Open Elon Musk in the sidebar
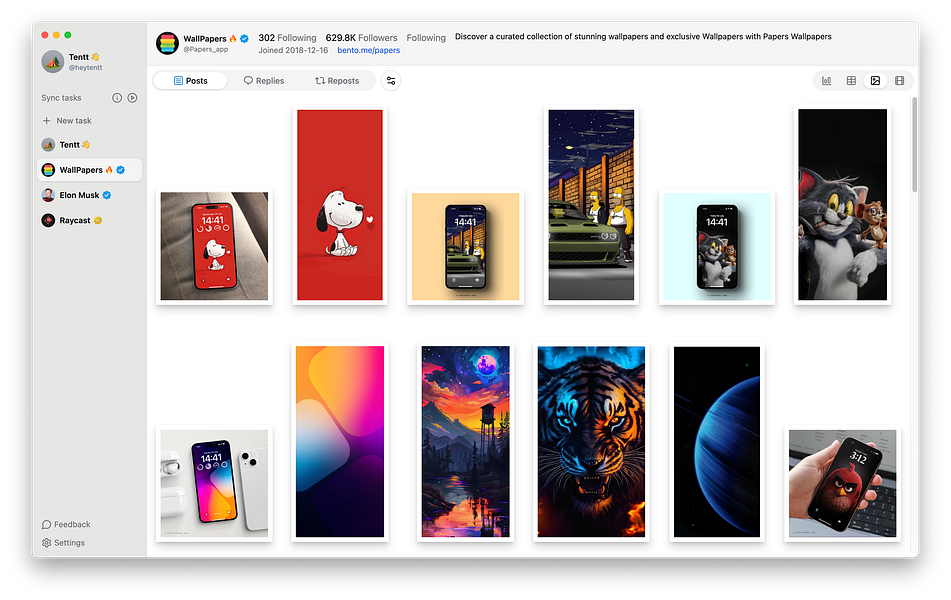Screen dimensions: 951x600 89,195
